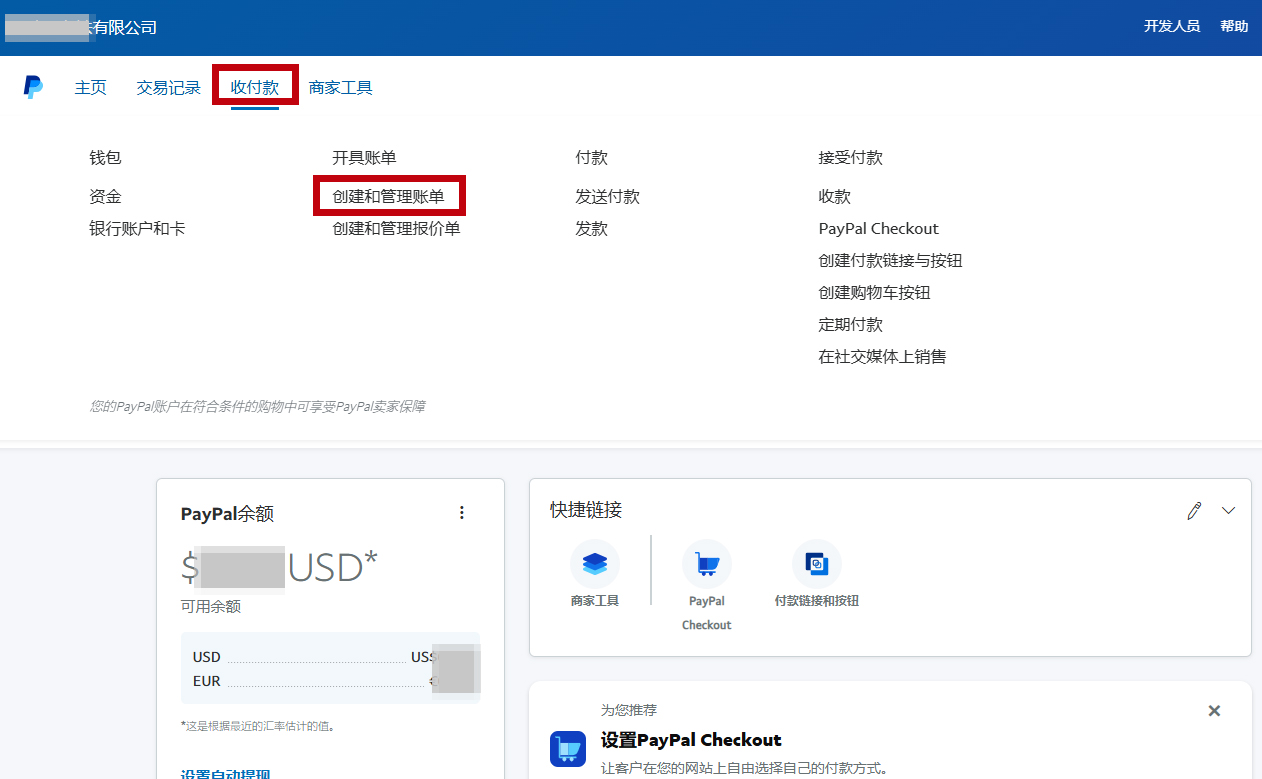Open 银行账户和卡 under 钱包
Viewport: 1262px width, 779px height.
pos(137,229)
